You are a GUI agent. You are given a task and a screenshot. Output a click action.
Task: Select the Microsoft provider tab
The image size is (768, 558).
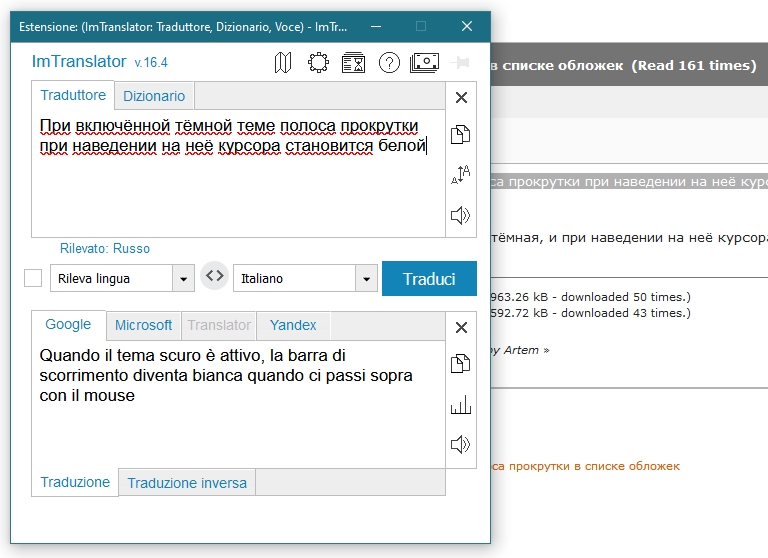click(x=144, y=325)
